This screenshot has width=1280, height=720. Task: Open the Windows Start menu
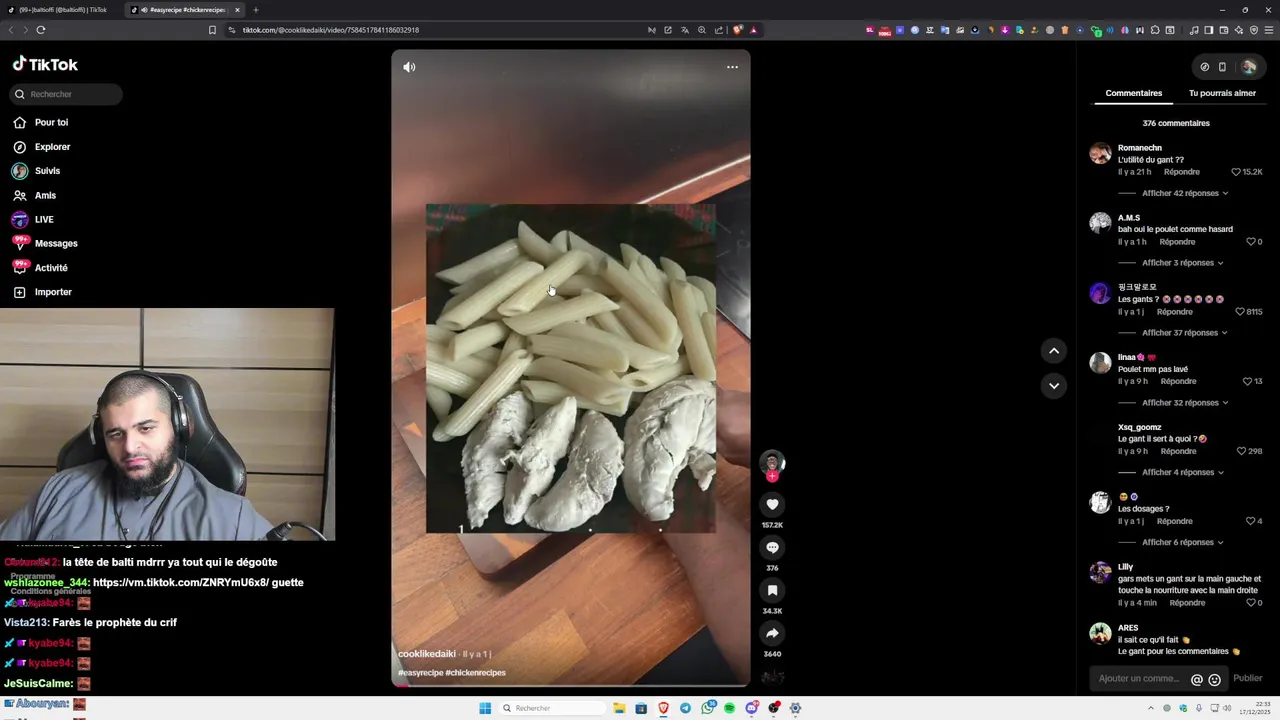click(x=485, y=708)
